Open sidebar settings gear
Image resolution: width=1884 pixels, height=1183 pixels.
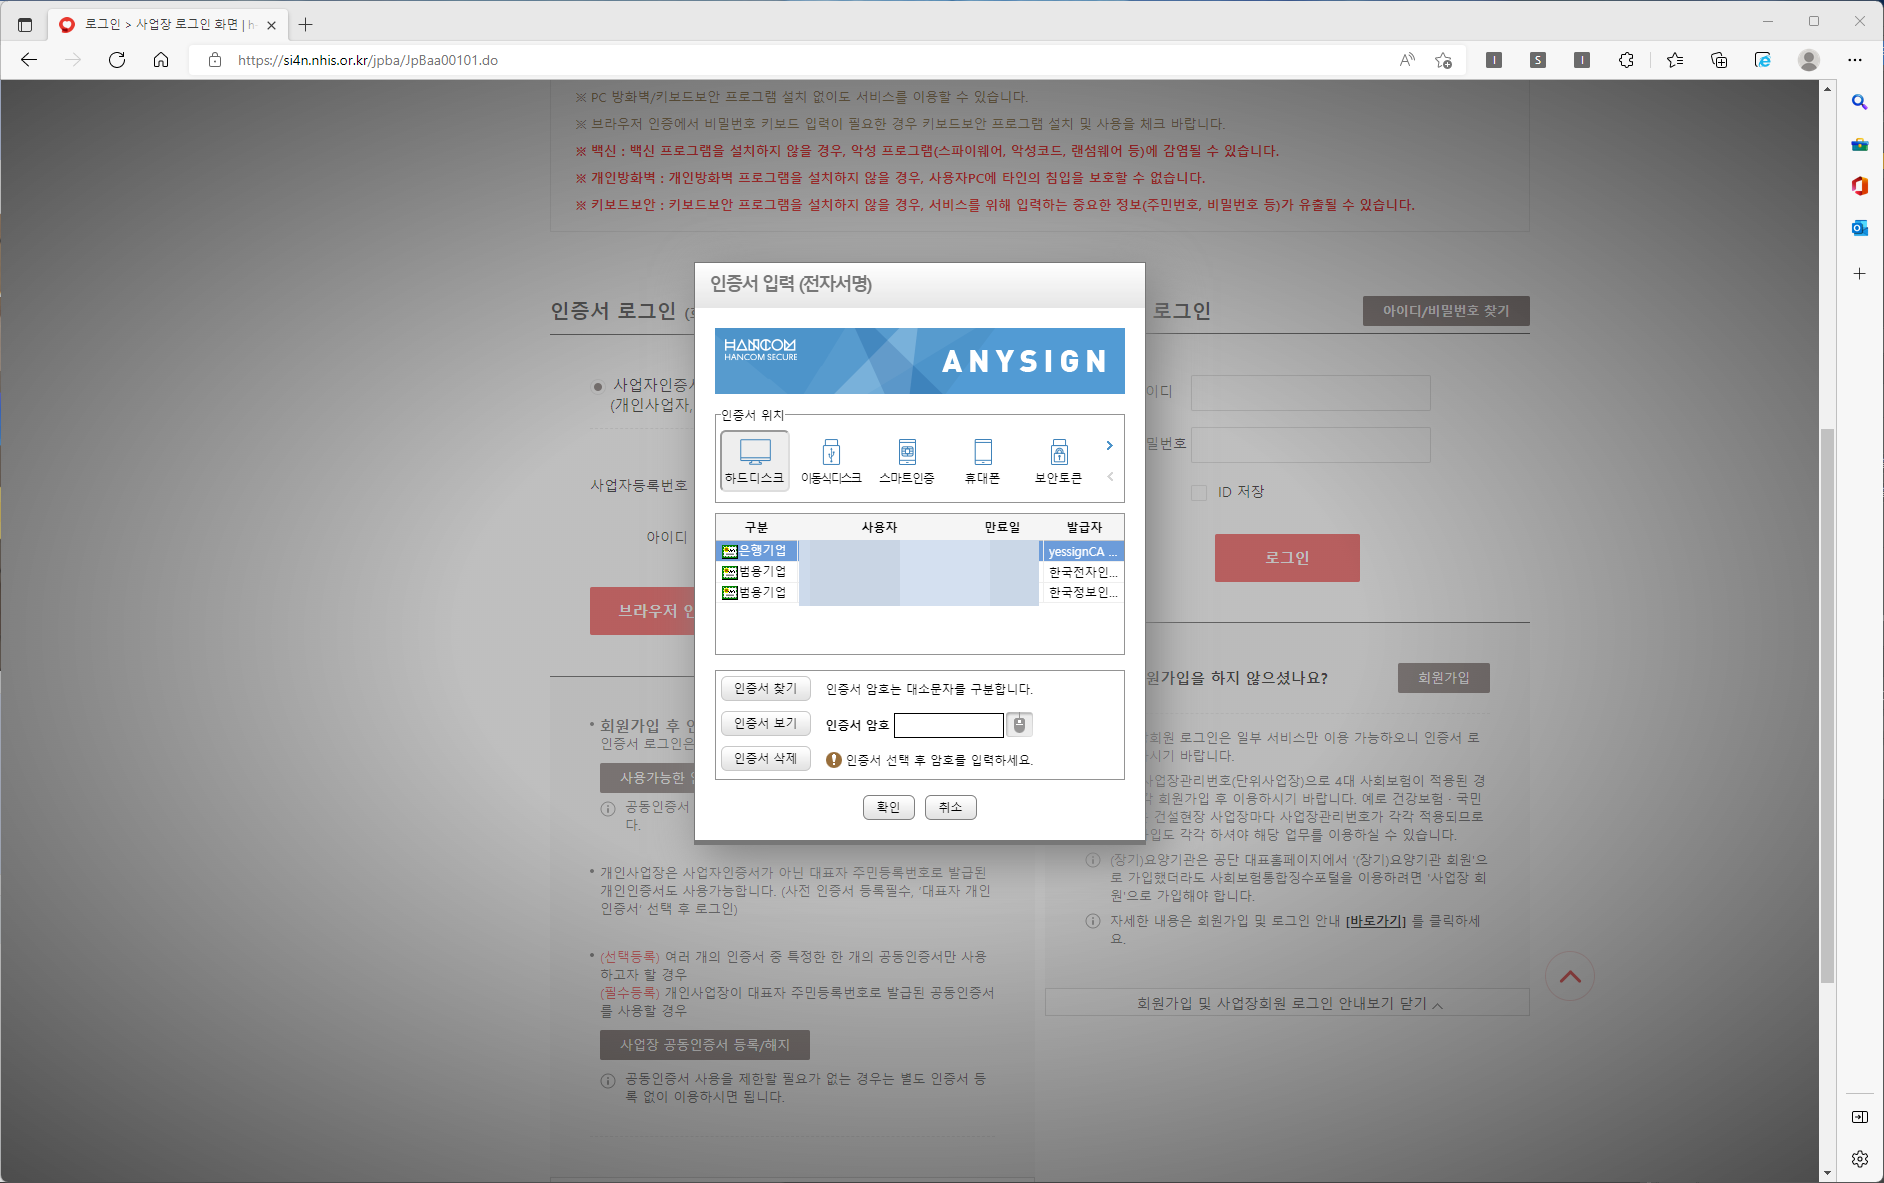(x=1859, y=1159)
